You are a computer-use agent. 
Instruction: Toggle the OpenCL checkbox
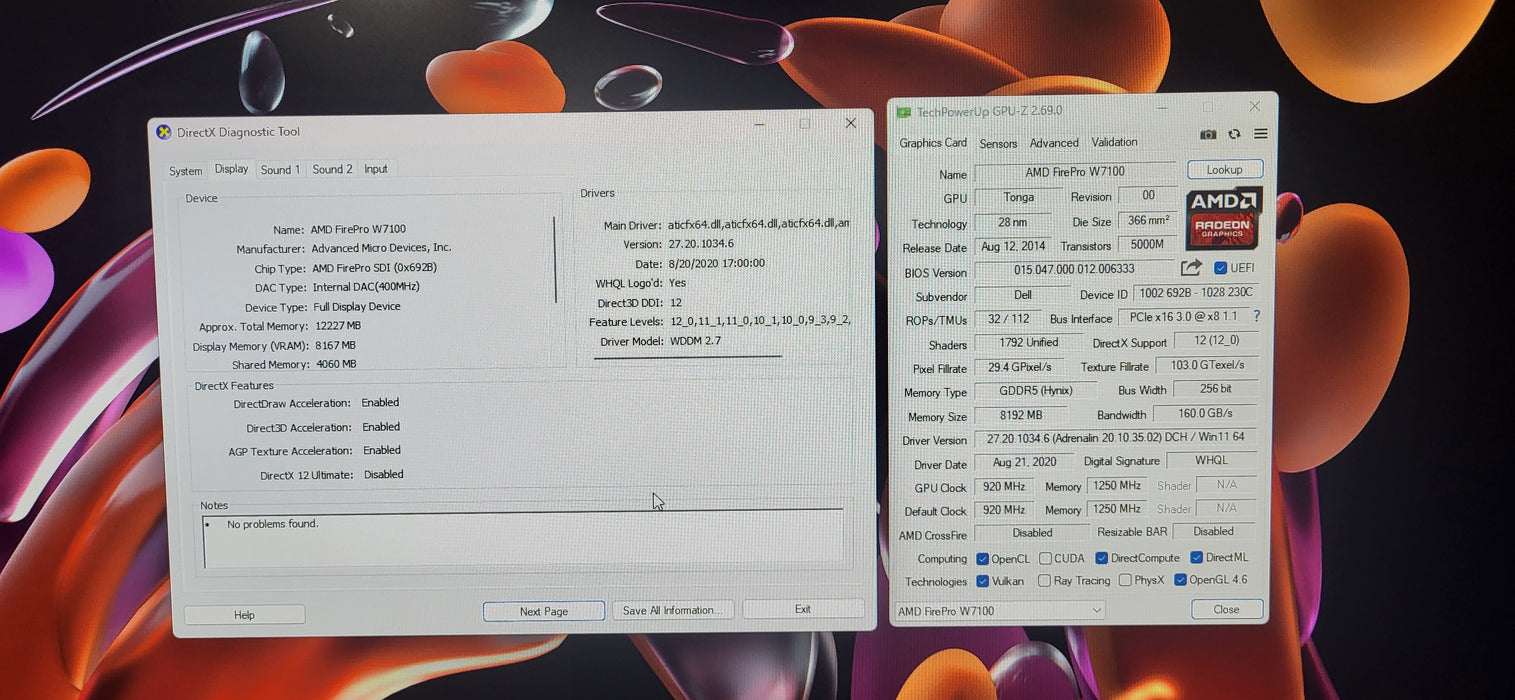982,559
